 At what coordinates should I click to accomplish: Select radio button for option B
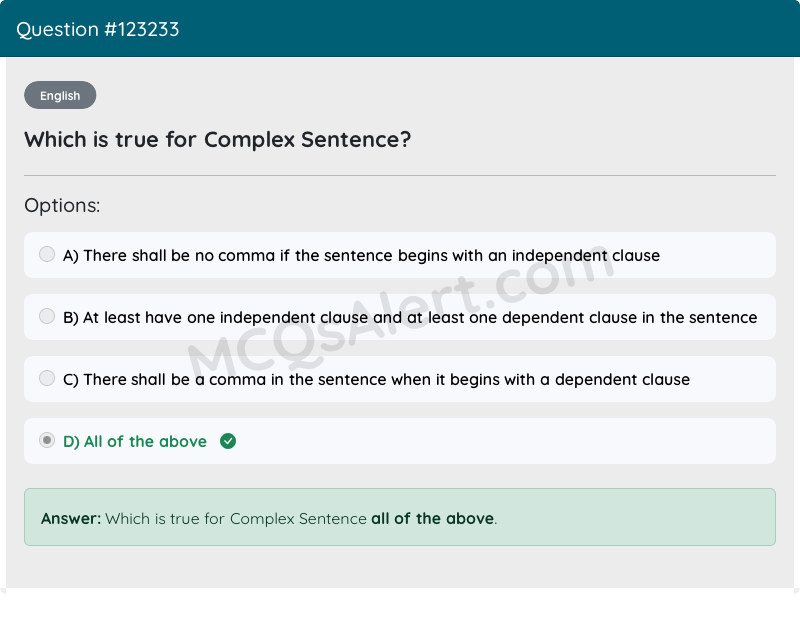click(x=47, y=316)
